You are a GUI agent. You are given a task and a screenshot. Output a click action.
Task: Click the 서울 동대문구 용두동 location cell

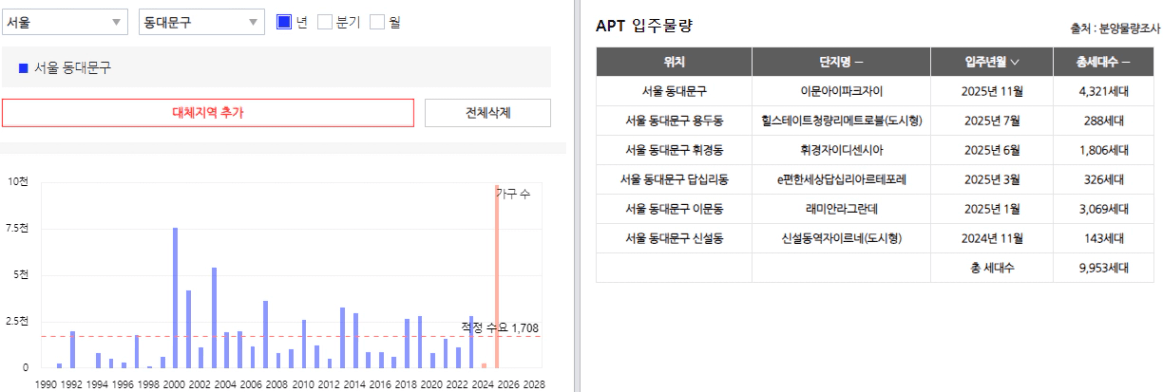click(674, 121)
